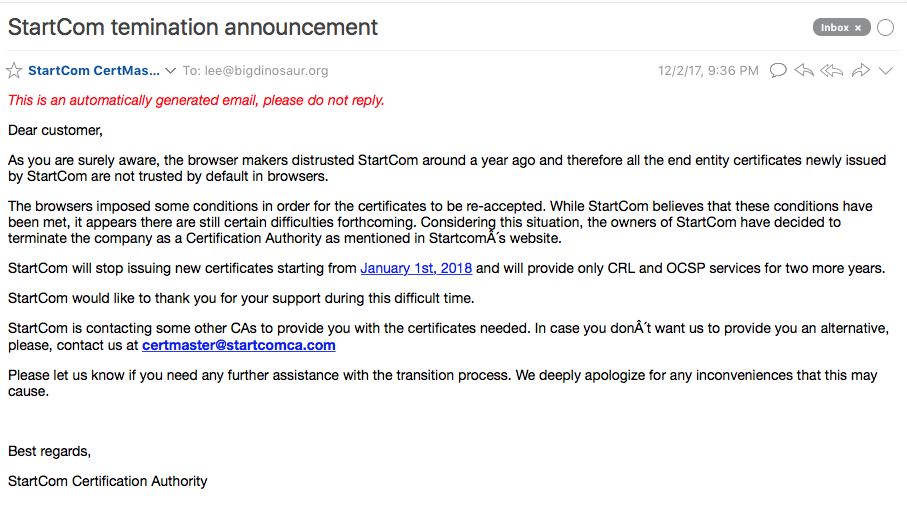Click recipient address lee@bigdinosaur.org
907x507 pixels.
pyautogui.click(x=267, y=71)
